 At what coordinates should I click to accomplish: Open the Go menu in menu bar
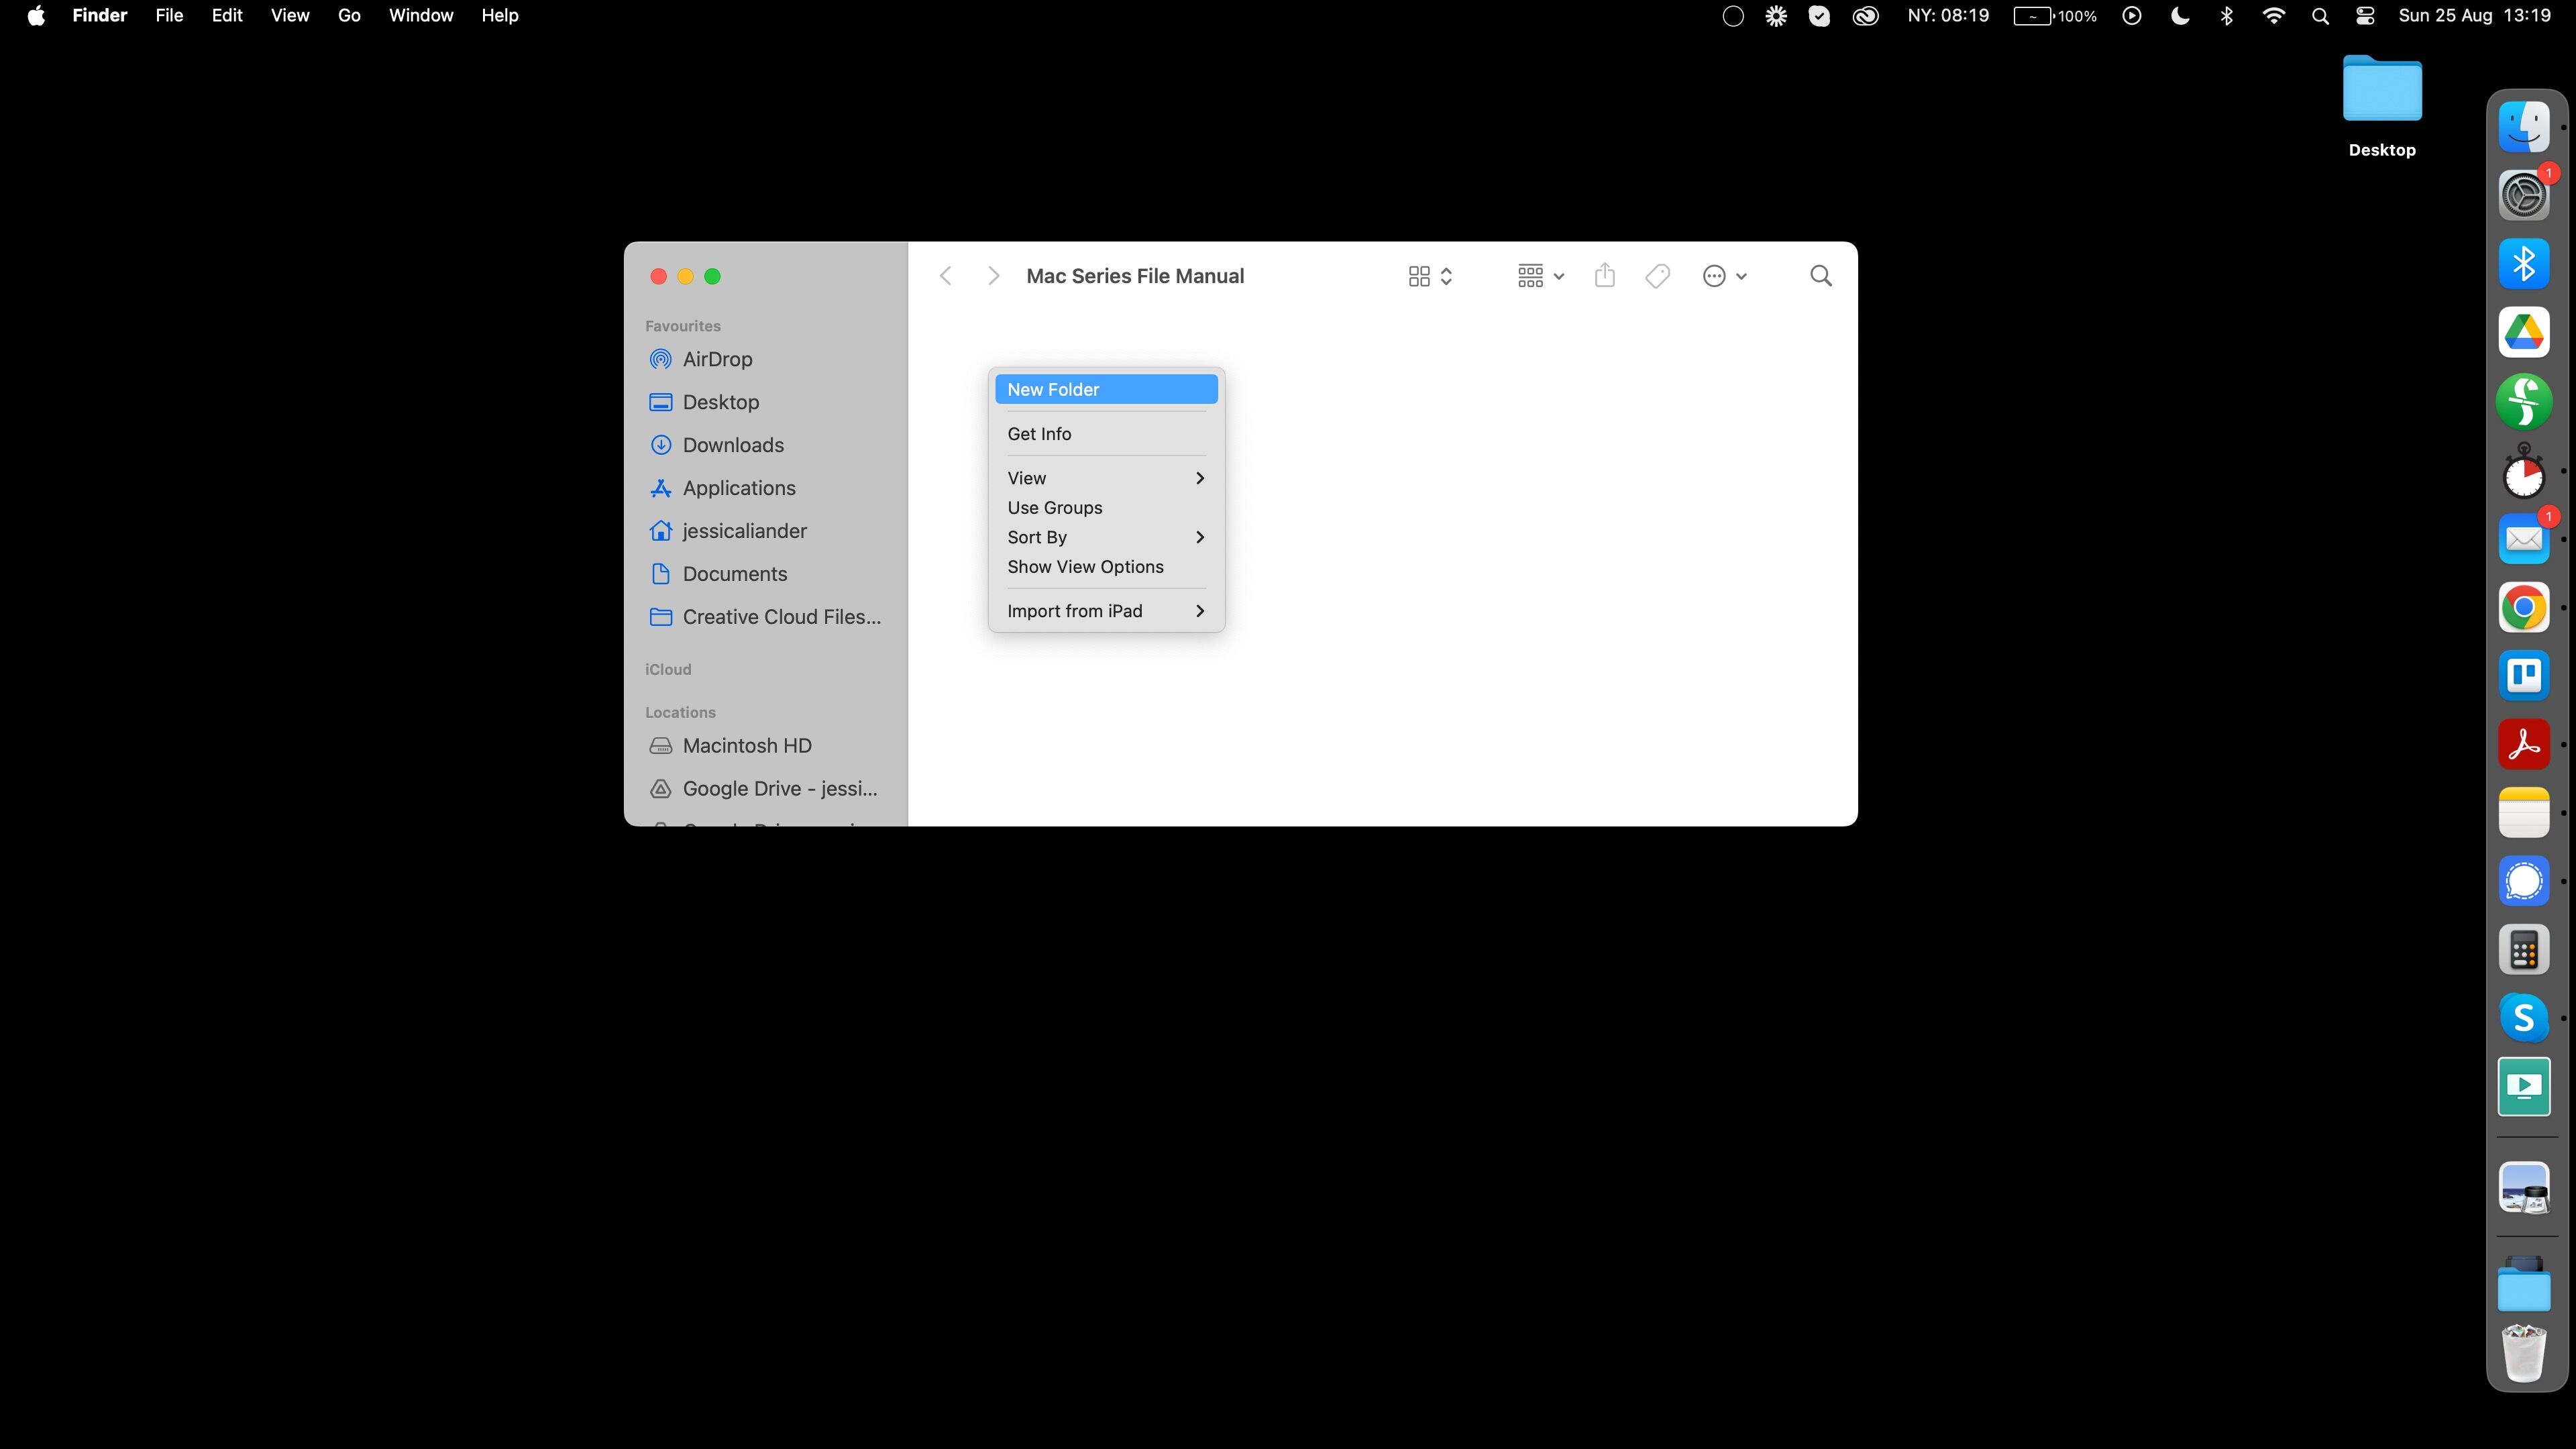coord(348,16)
